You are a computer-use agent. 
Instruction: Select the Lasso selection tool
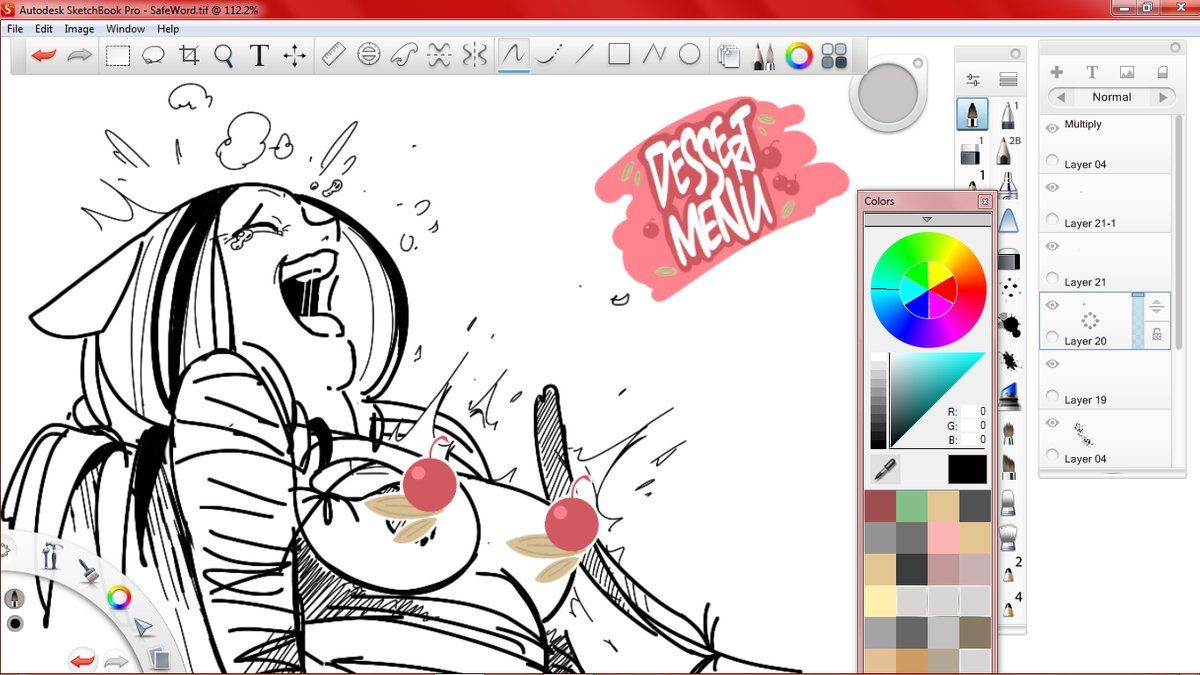tap(153, 55)
